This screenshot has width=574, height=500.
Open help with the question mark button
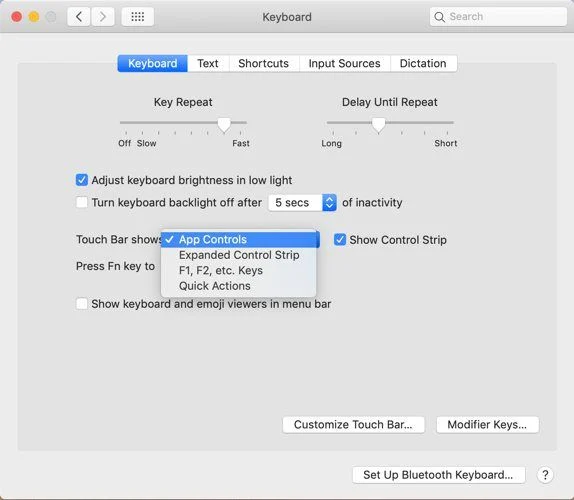[x=545, y=475]
